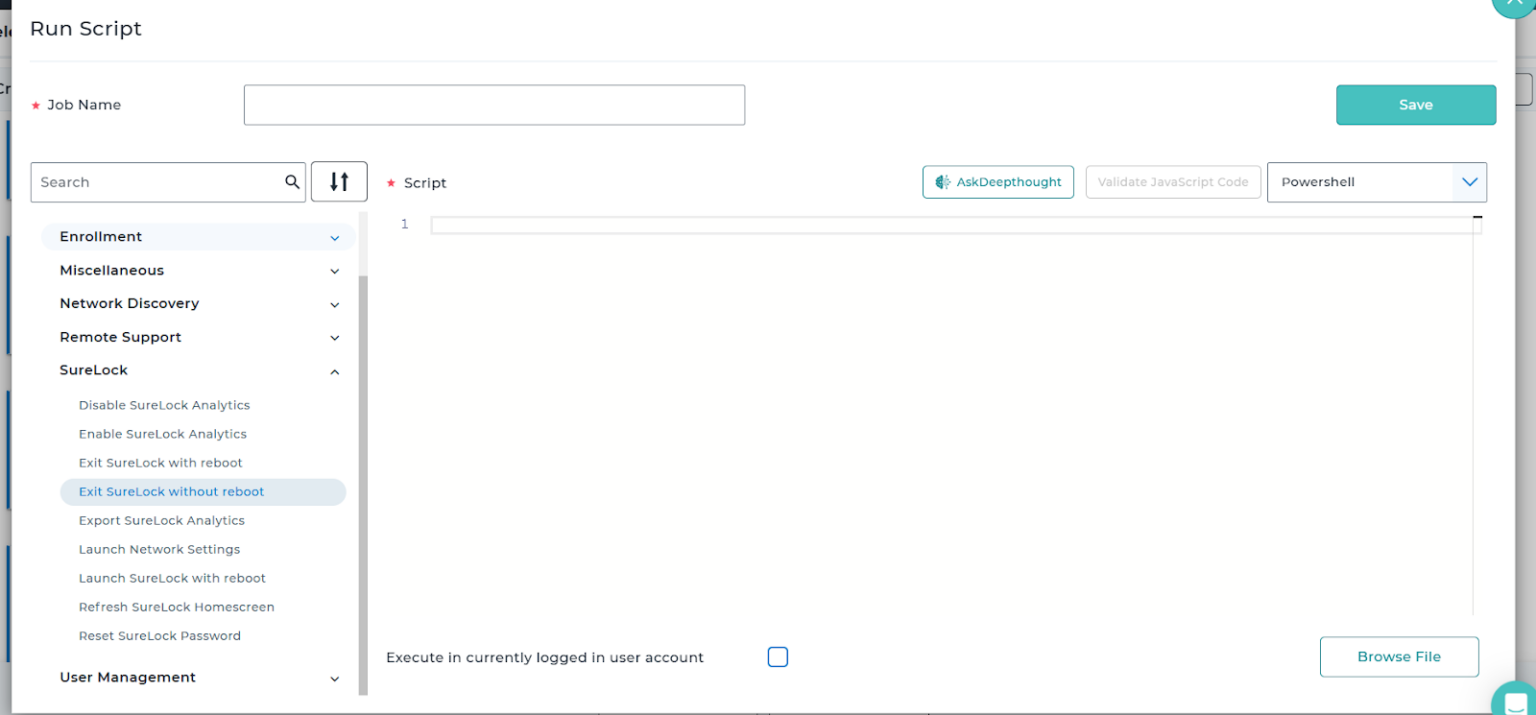Select "Disable SureLock Analytics" script
This screenshot has width=1536, height=715.
pos(164,405)
